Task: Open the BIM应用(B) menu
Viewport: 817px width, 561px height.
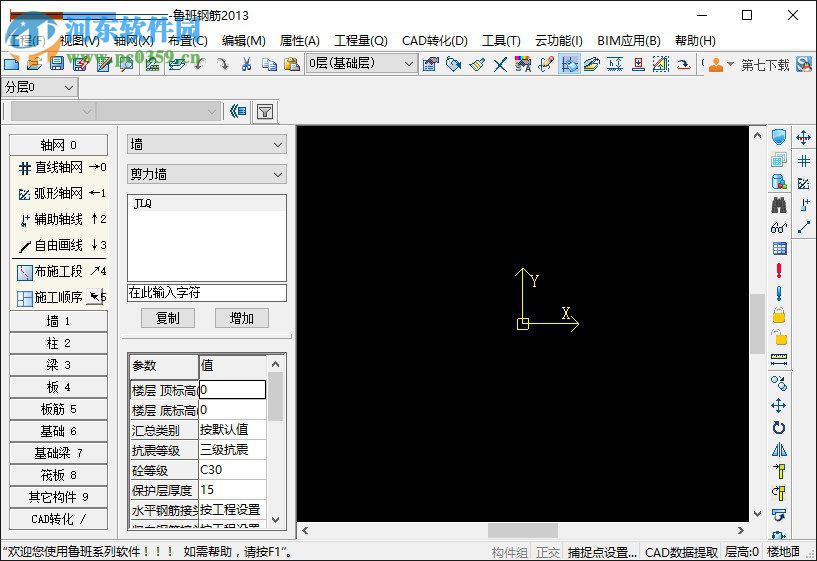Action: (x=629, y=41)
